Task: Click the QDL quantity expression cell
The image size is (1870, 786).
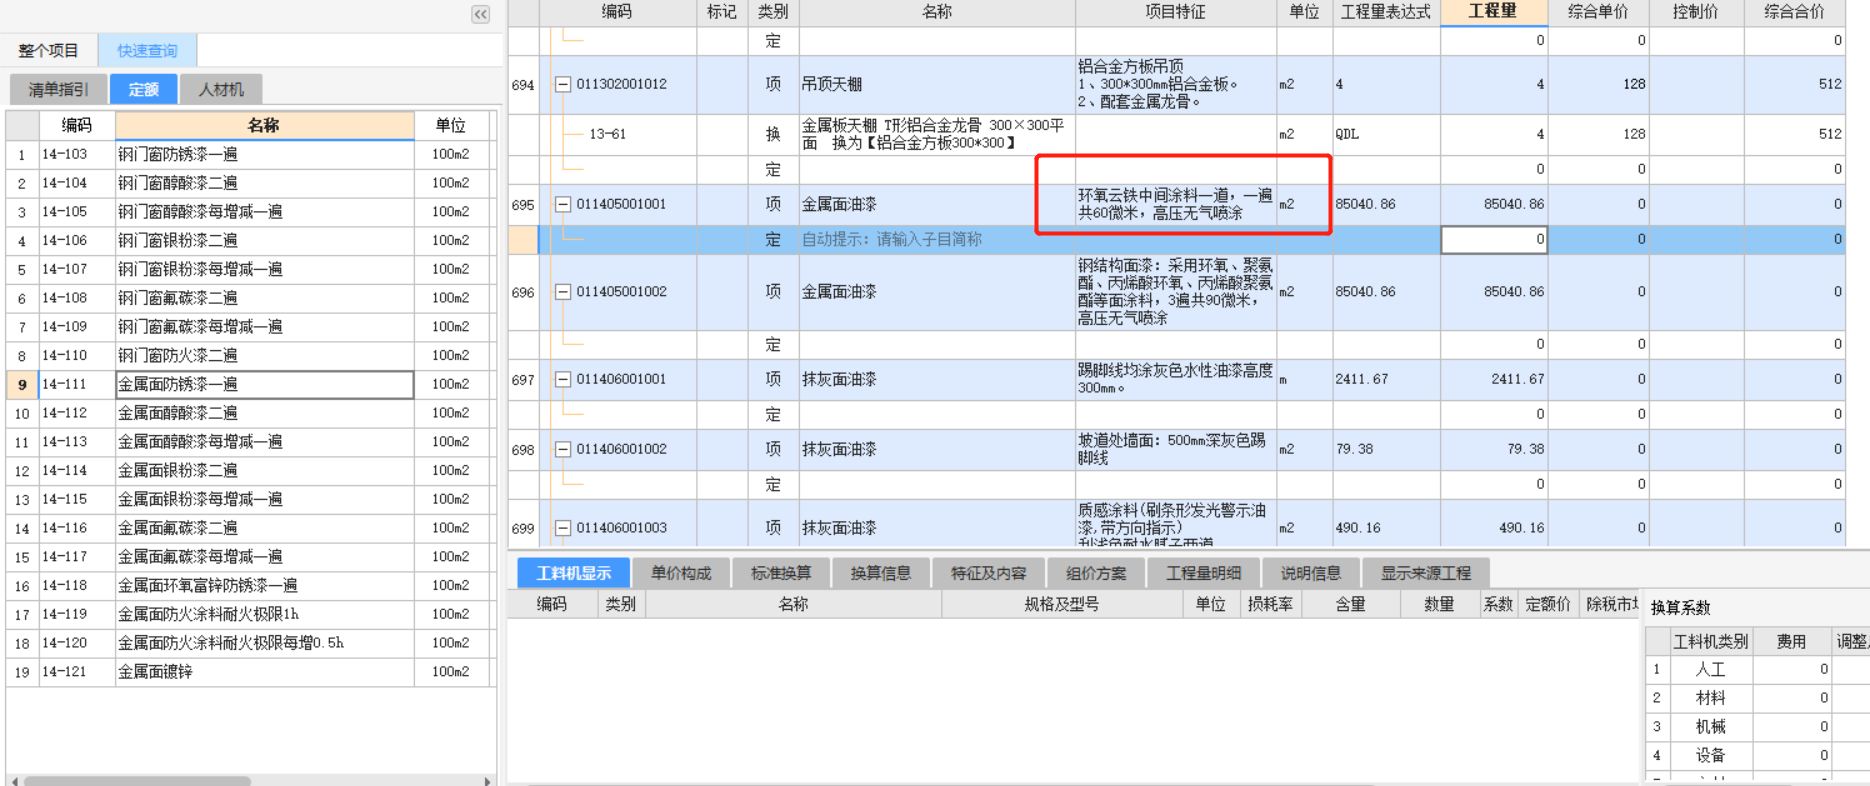Action: (x=1386, y=134)
